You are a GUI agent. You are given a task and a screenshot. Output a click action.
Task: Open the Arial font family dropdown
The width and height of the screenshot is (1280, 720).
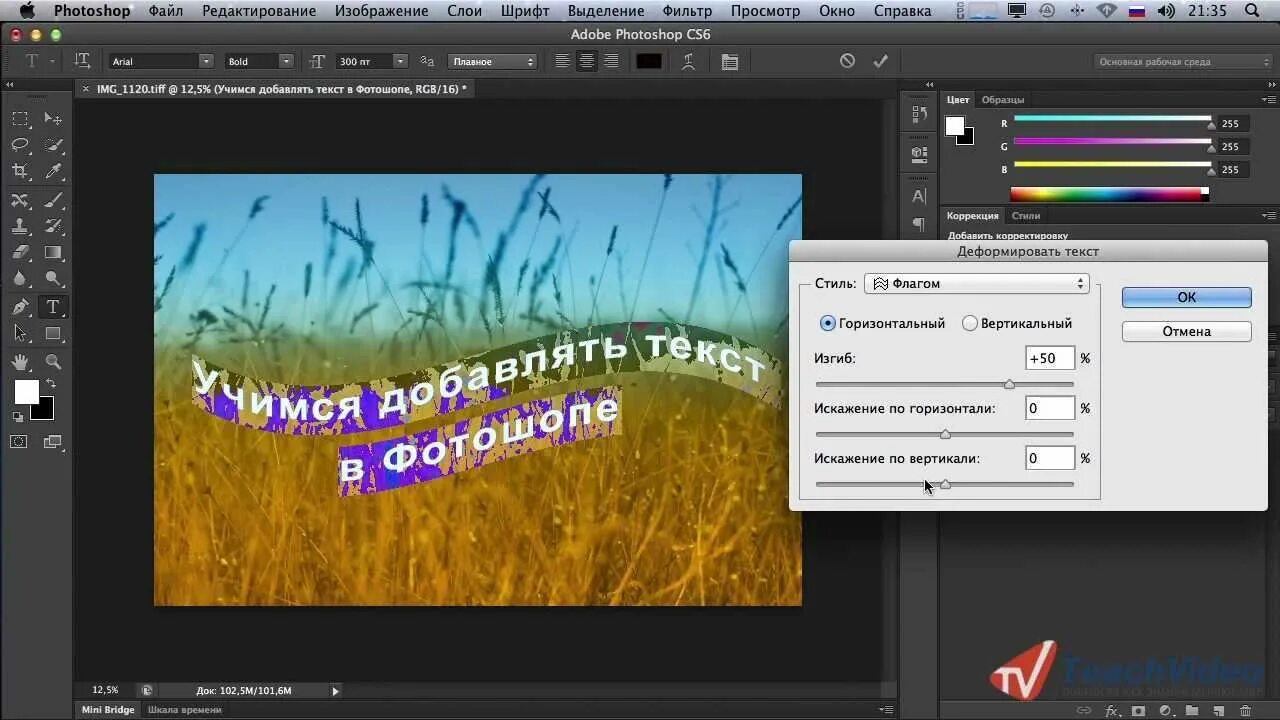[161, 61]
